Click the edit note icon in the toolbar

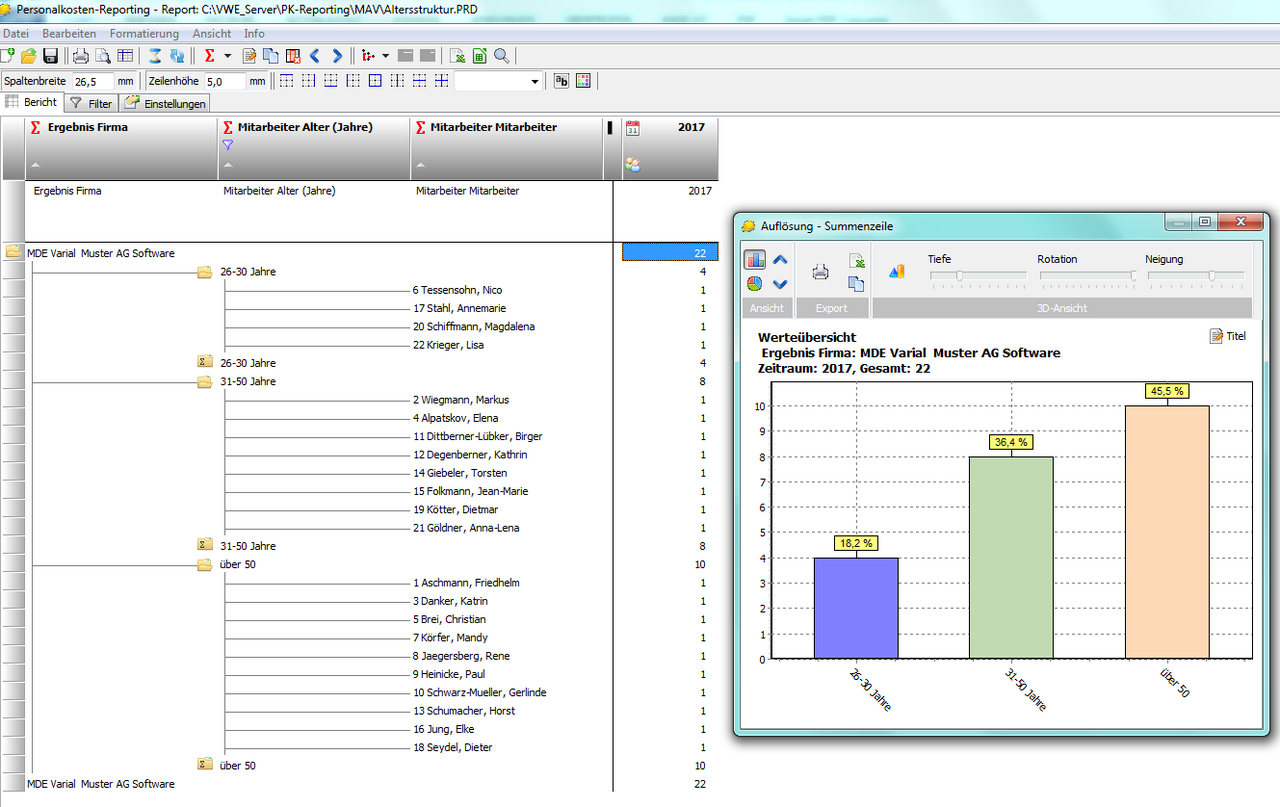(x=250, y=56)
